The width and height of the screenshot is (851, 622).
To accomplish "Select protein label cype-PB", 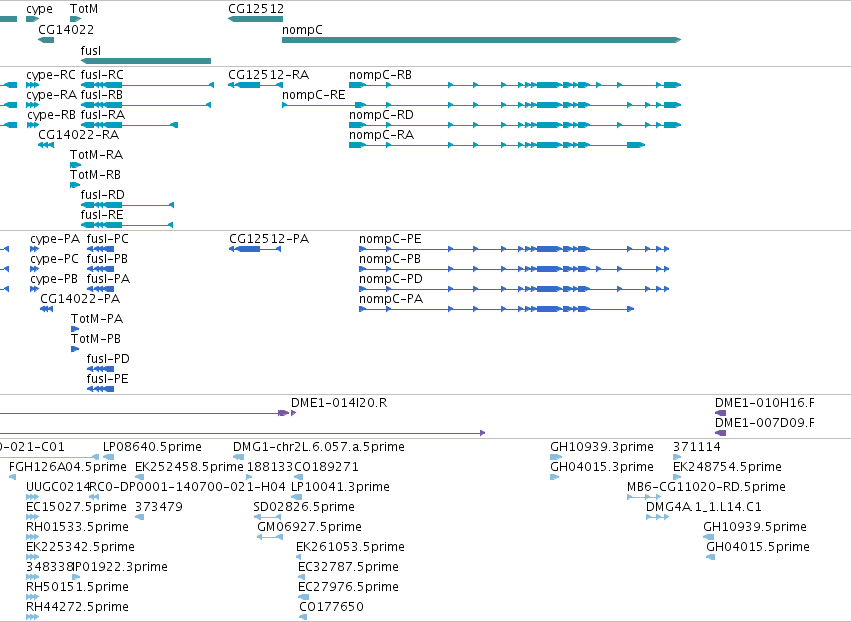I will (54, 280).
